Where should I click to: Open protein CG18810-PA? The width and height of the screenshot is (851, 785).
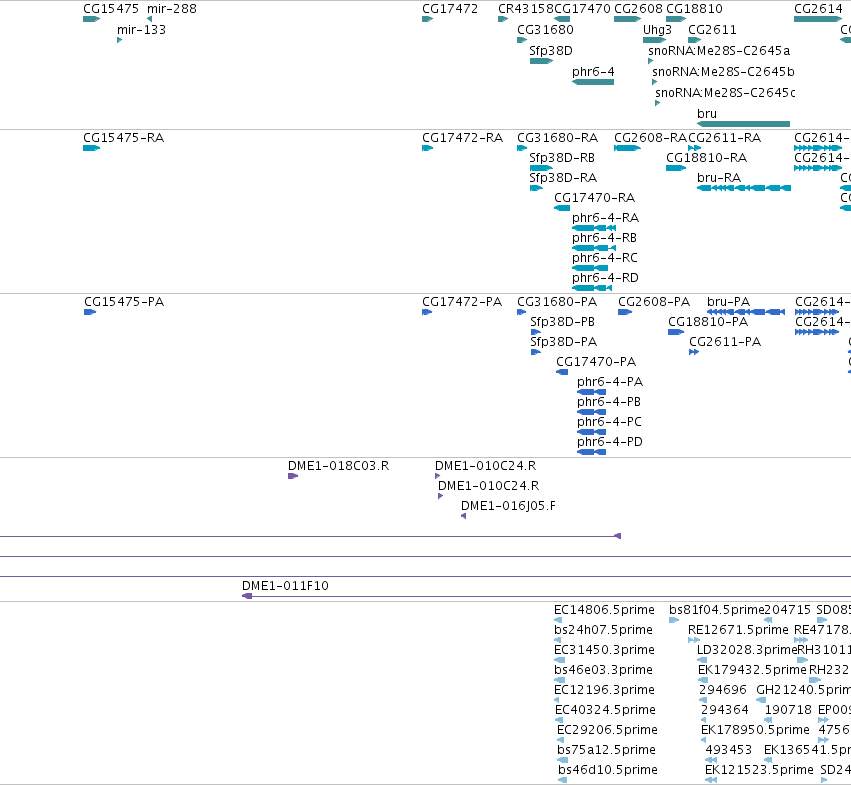pyautogui.click(x=676, y=332)
